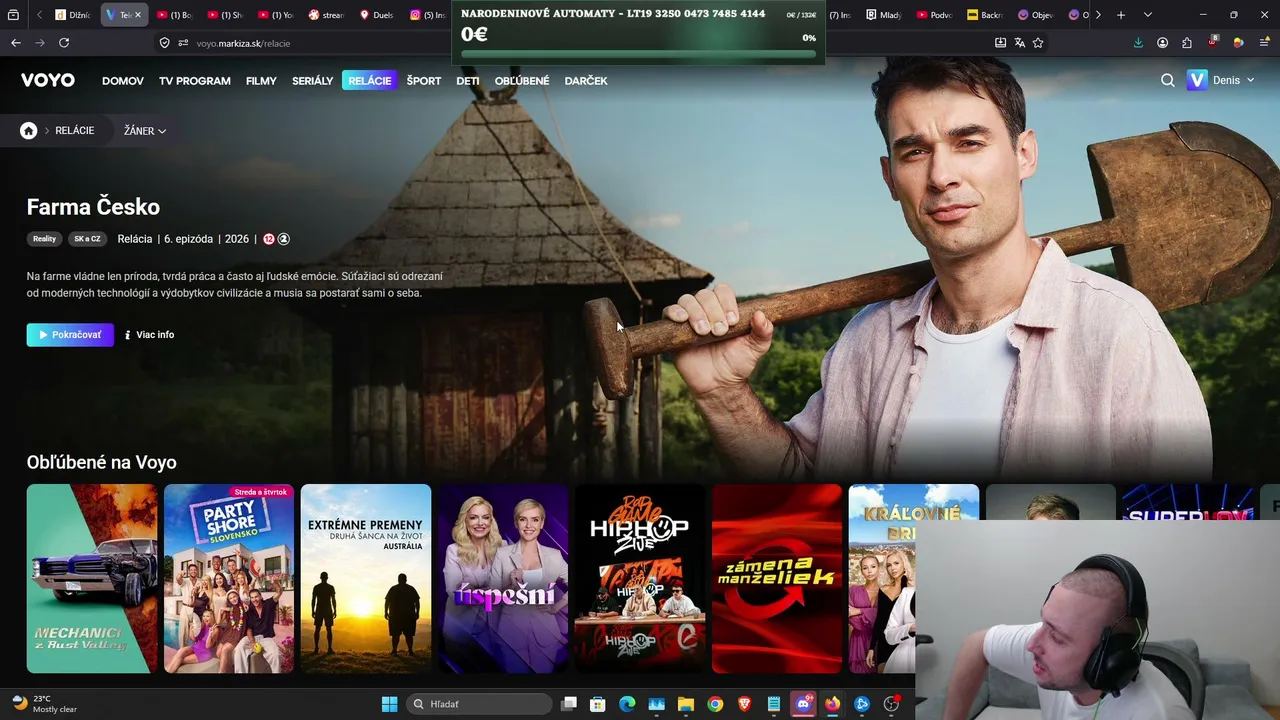The width and height of the screenshot is (1280, 720).
Task: Go to the ŠPORT section
Action: (x=424, y=81)
